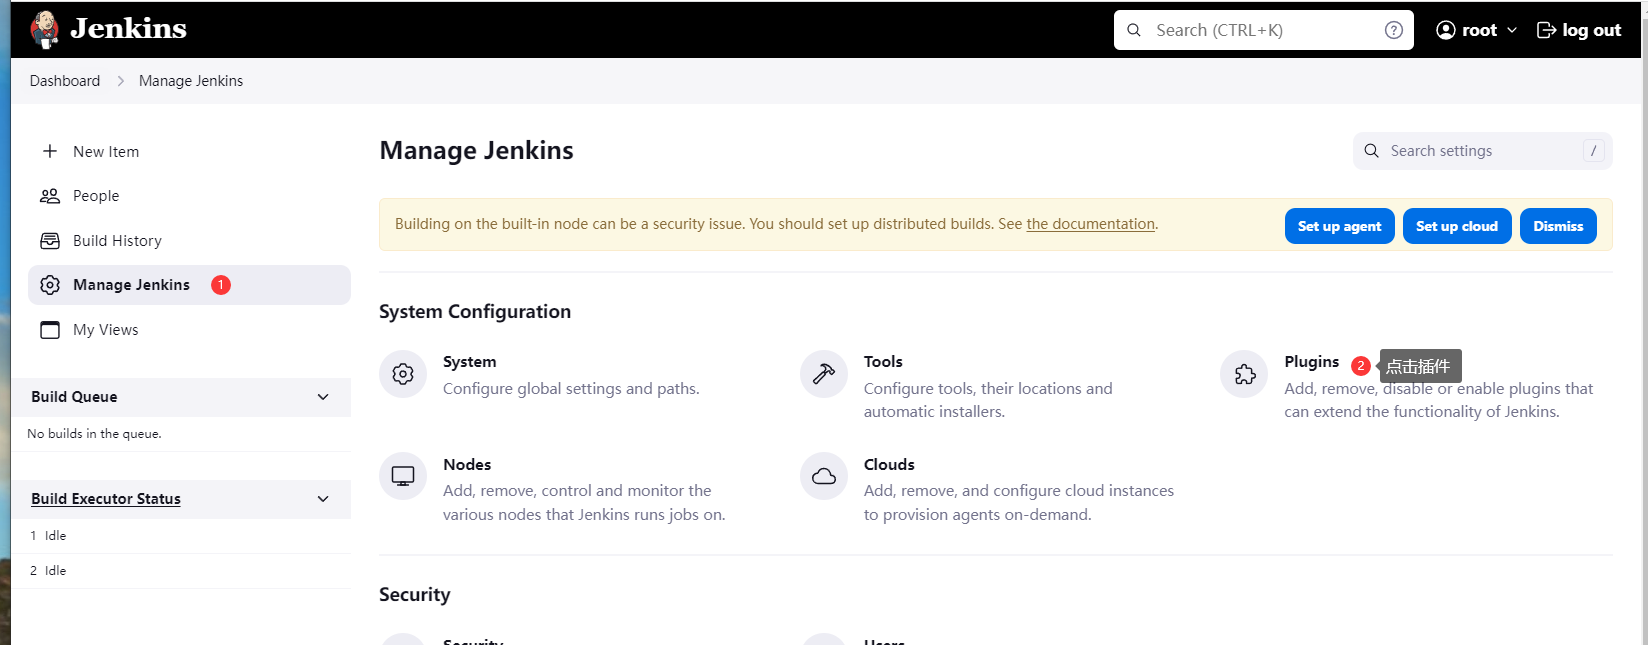Collapse the Build Executor Status panel
Viewport: 1648px width, 645px height.
[323, 499]
